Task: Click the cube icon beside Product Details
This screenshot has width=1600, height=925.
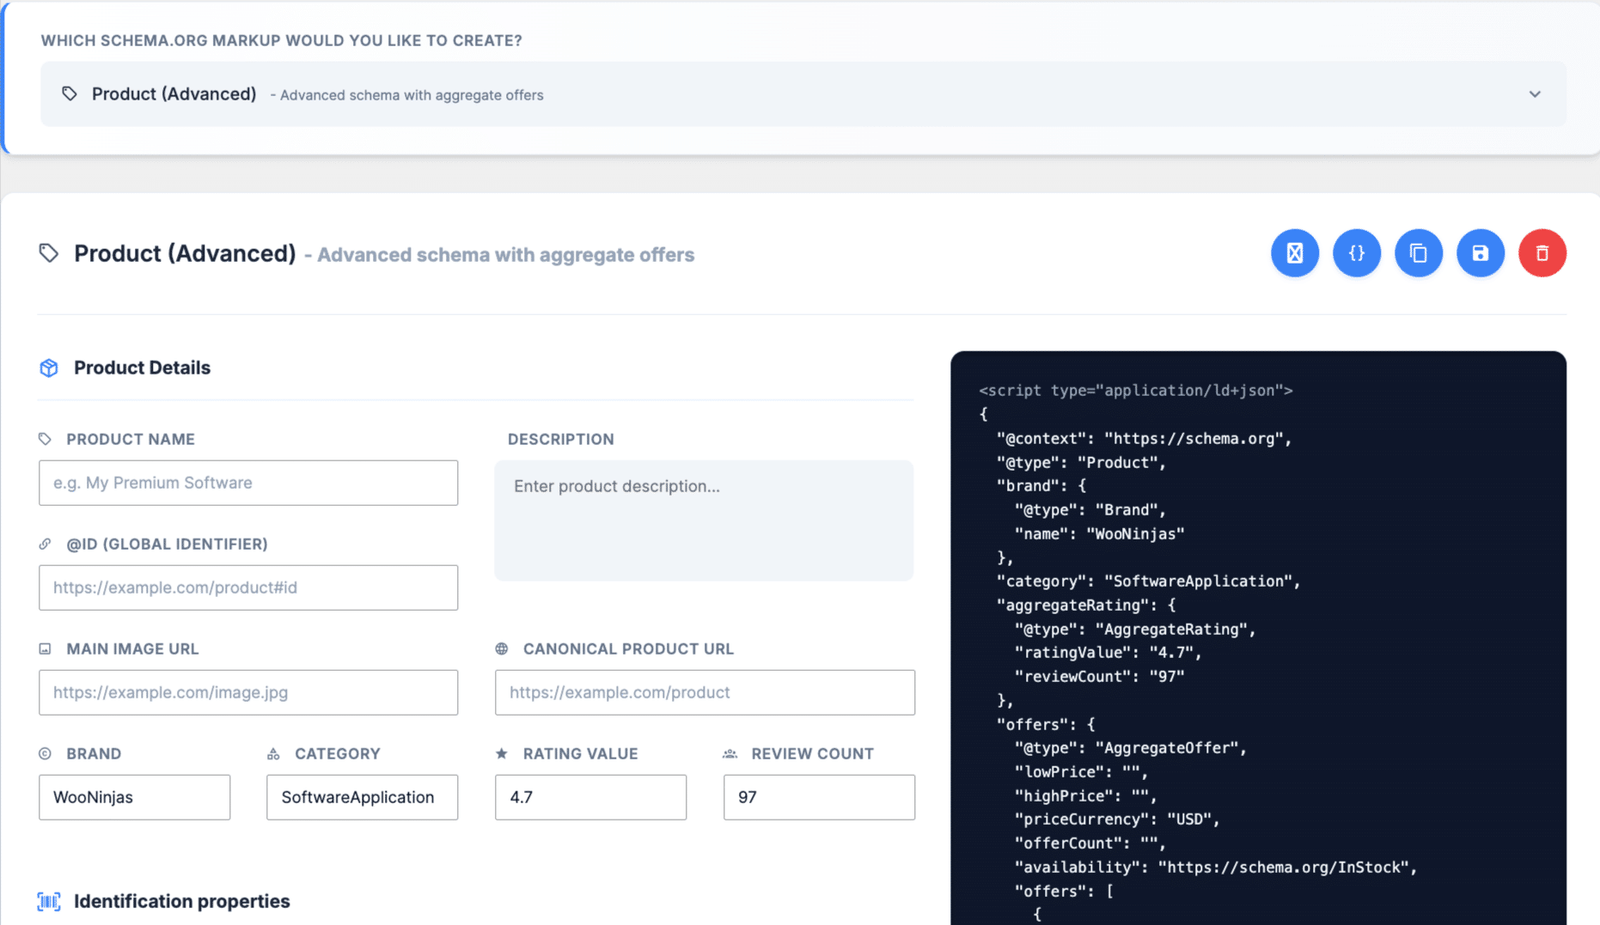Action: pyautogui.click(x=49, y=368)
